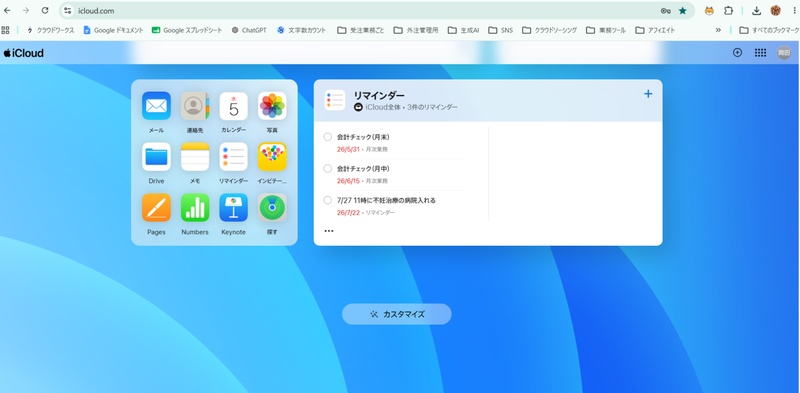Open the saved passwords key icon
The height and width of the screenshot is (393, 800).
665,11
